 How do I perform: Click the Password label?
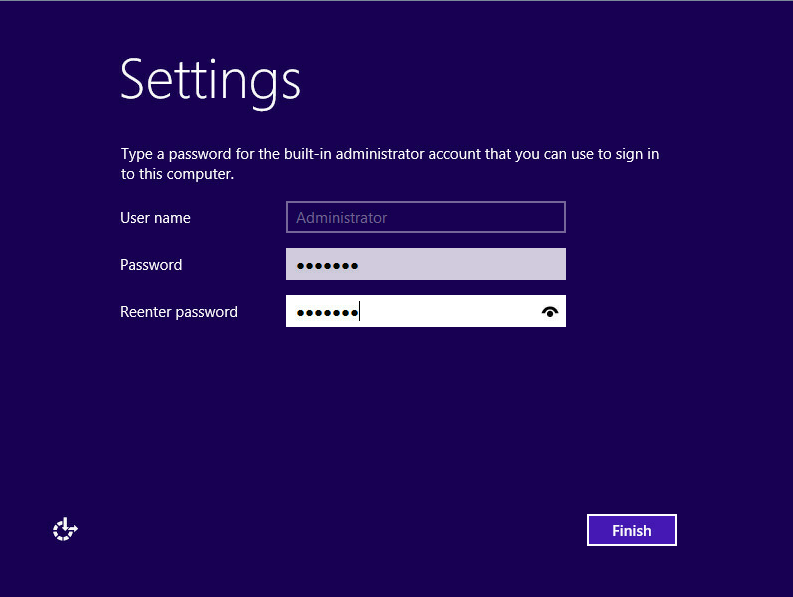(x=151, y=265)
